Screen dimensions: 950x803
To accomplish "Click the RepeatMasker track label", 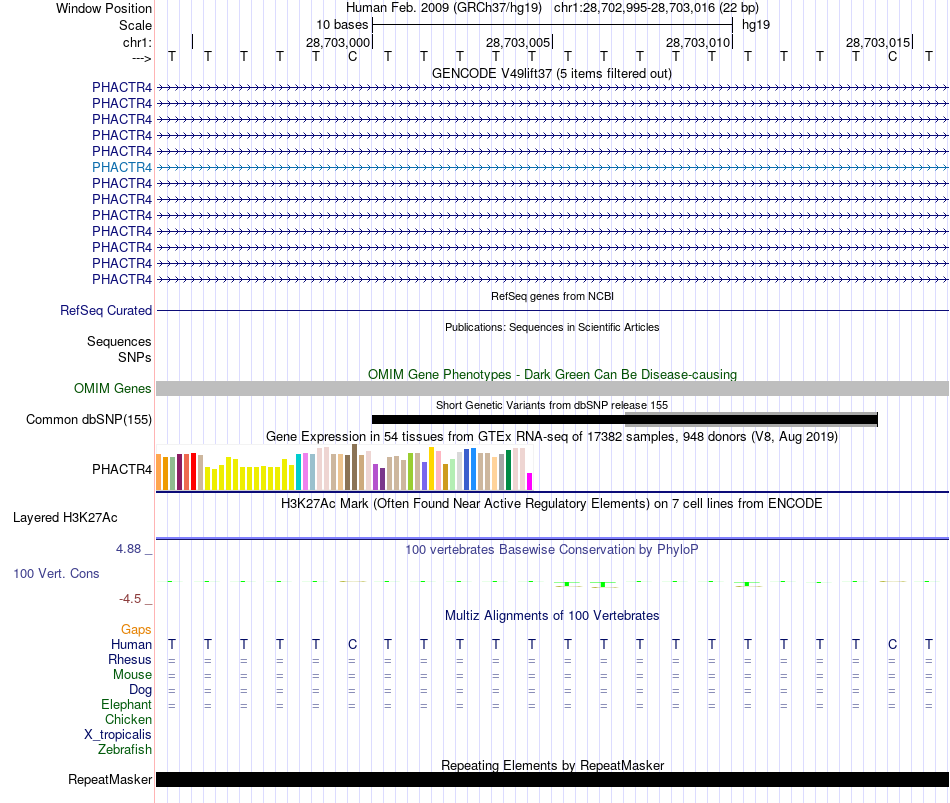I will coord(110,779).
